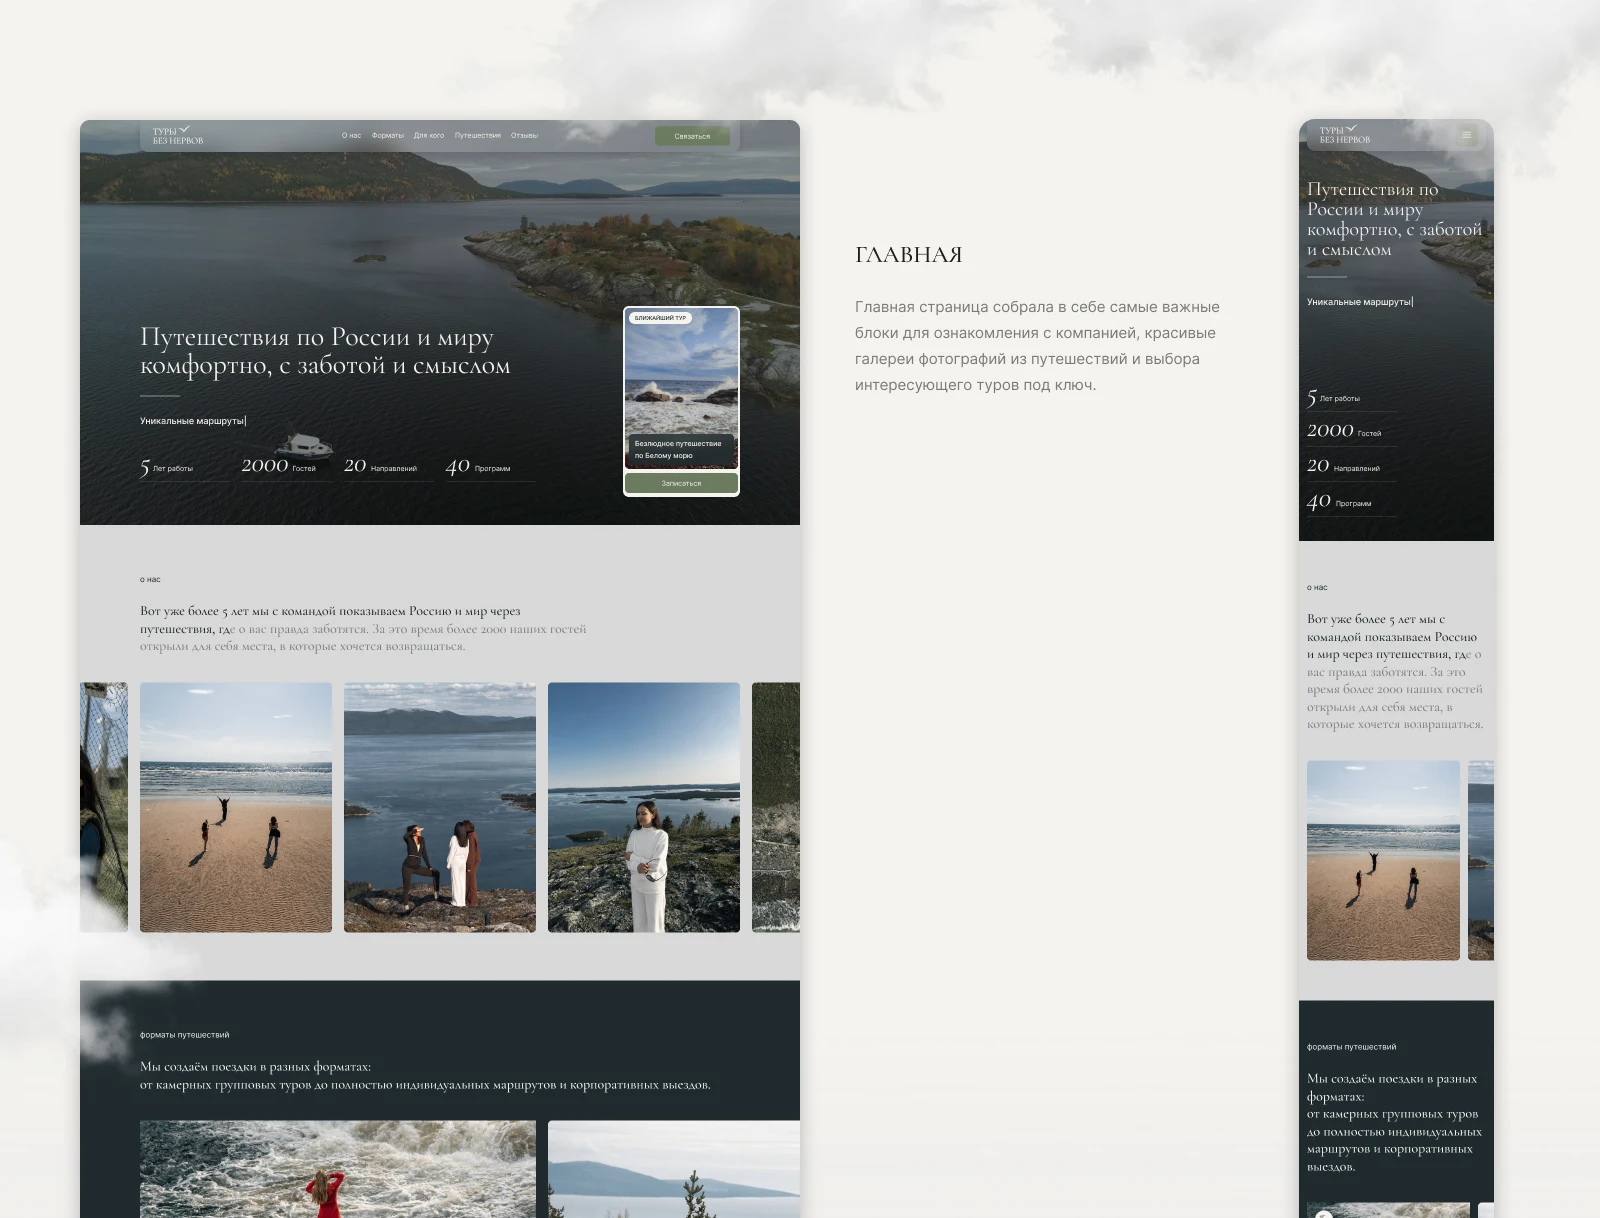Click the desktop text Мы создаём поездки
This screenshot has width=1600, height=1218.
coord(425,1076)
